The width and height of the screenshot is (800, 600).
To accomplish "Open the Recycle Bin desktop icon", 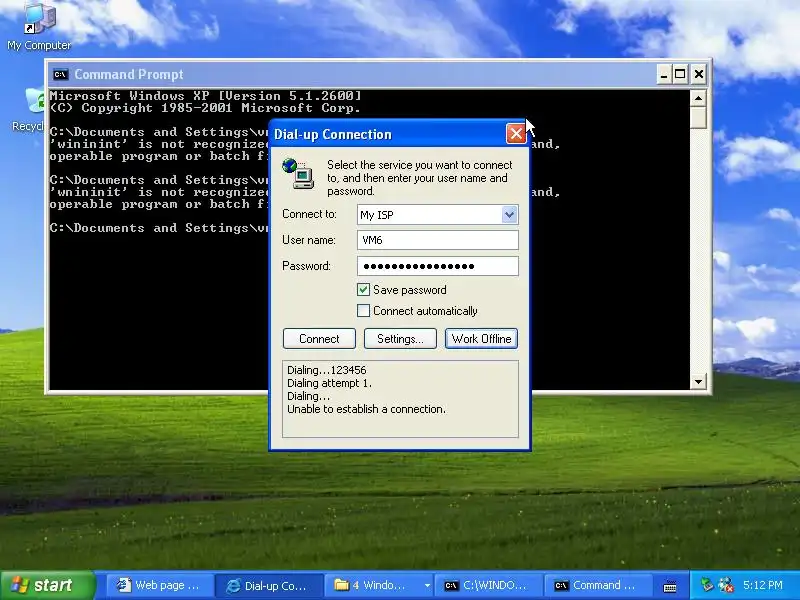I will 30,110.
